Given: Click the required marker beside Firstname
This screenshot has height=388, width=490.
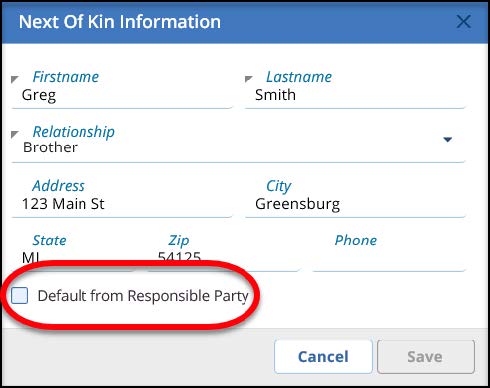Looking at the screenshot, I should (x=14, y=79).
